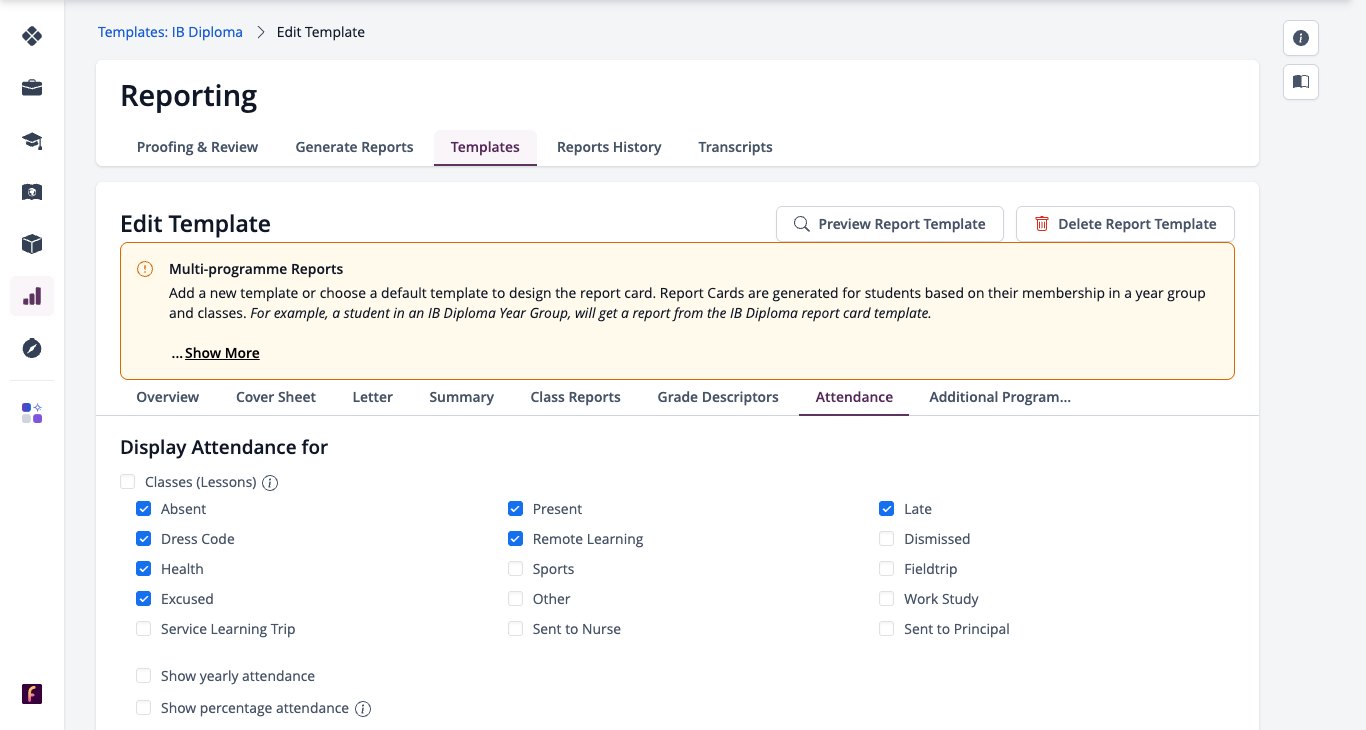Switch to the Cover Sheet tab
This screenshot has height=730, width=1366.
point(276,397)
